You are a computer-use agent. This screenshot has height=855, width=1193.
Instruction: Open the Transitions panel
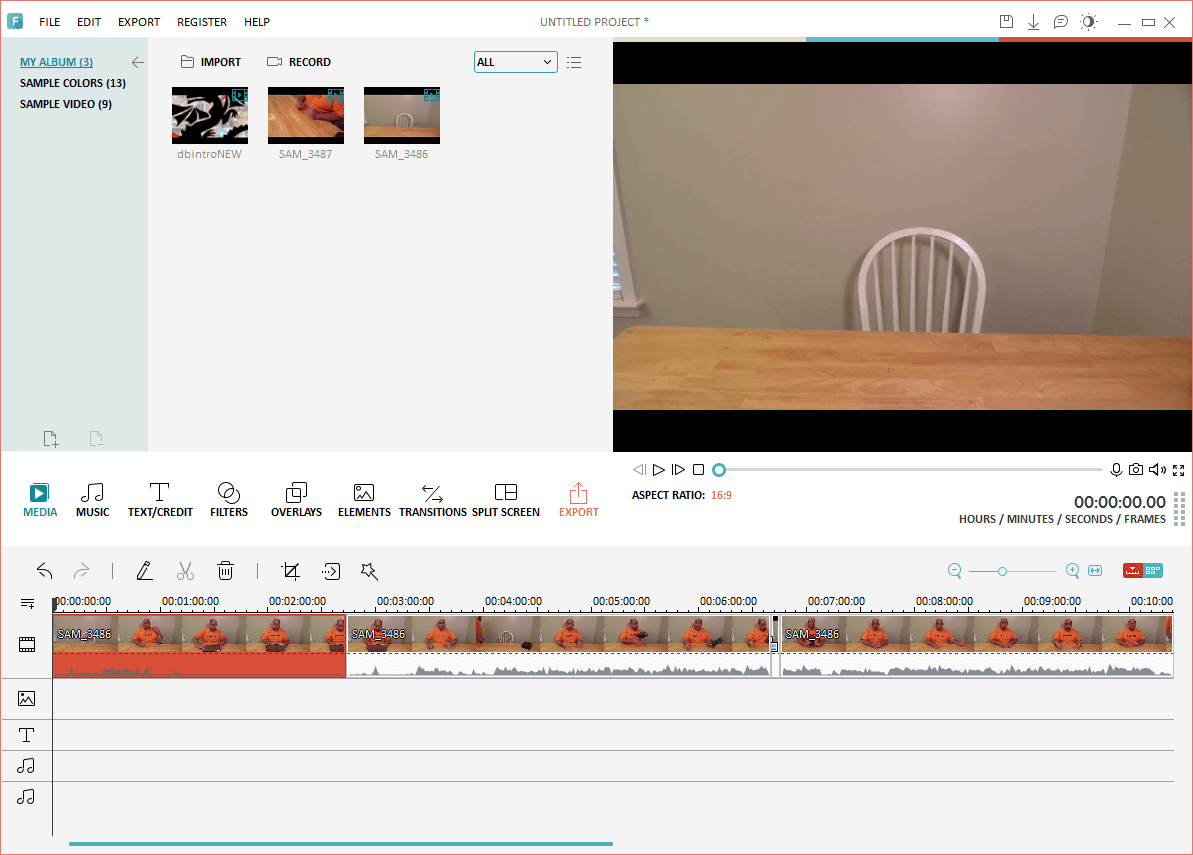(x=432, y=499)
